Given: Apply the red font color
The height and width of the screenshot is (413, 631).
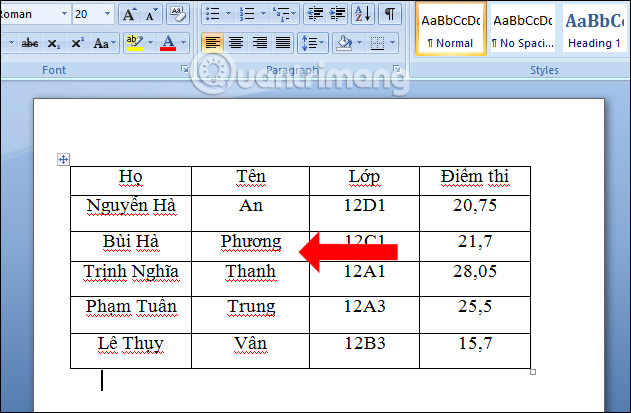Looking at the screenshot, I should (x=168, y=43).
